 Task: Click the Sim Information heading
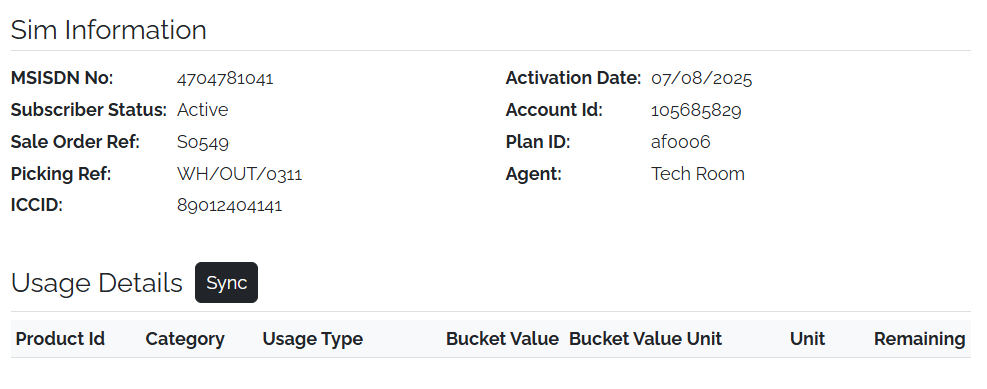tap(108, 30)
